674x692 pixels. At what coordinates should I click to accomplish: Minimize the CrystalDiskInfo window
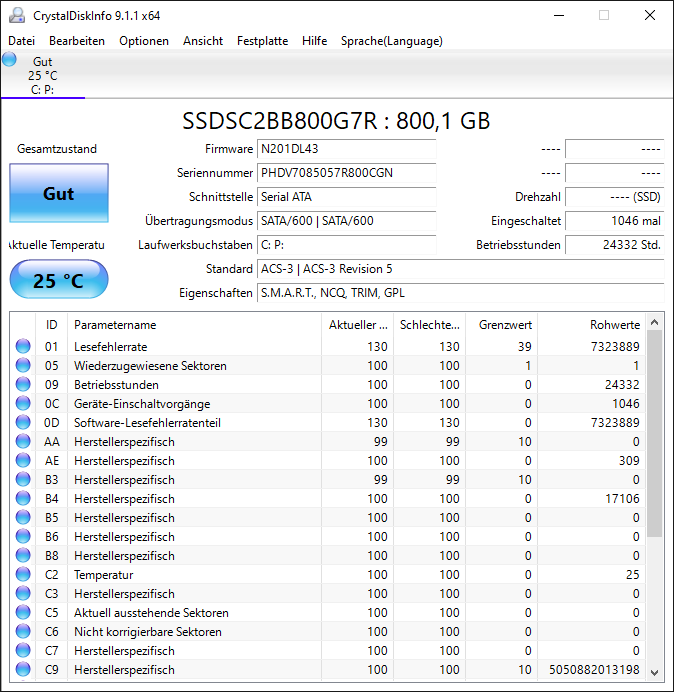[x=559, y=15]
